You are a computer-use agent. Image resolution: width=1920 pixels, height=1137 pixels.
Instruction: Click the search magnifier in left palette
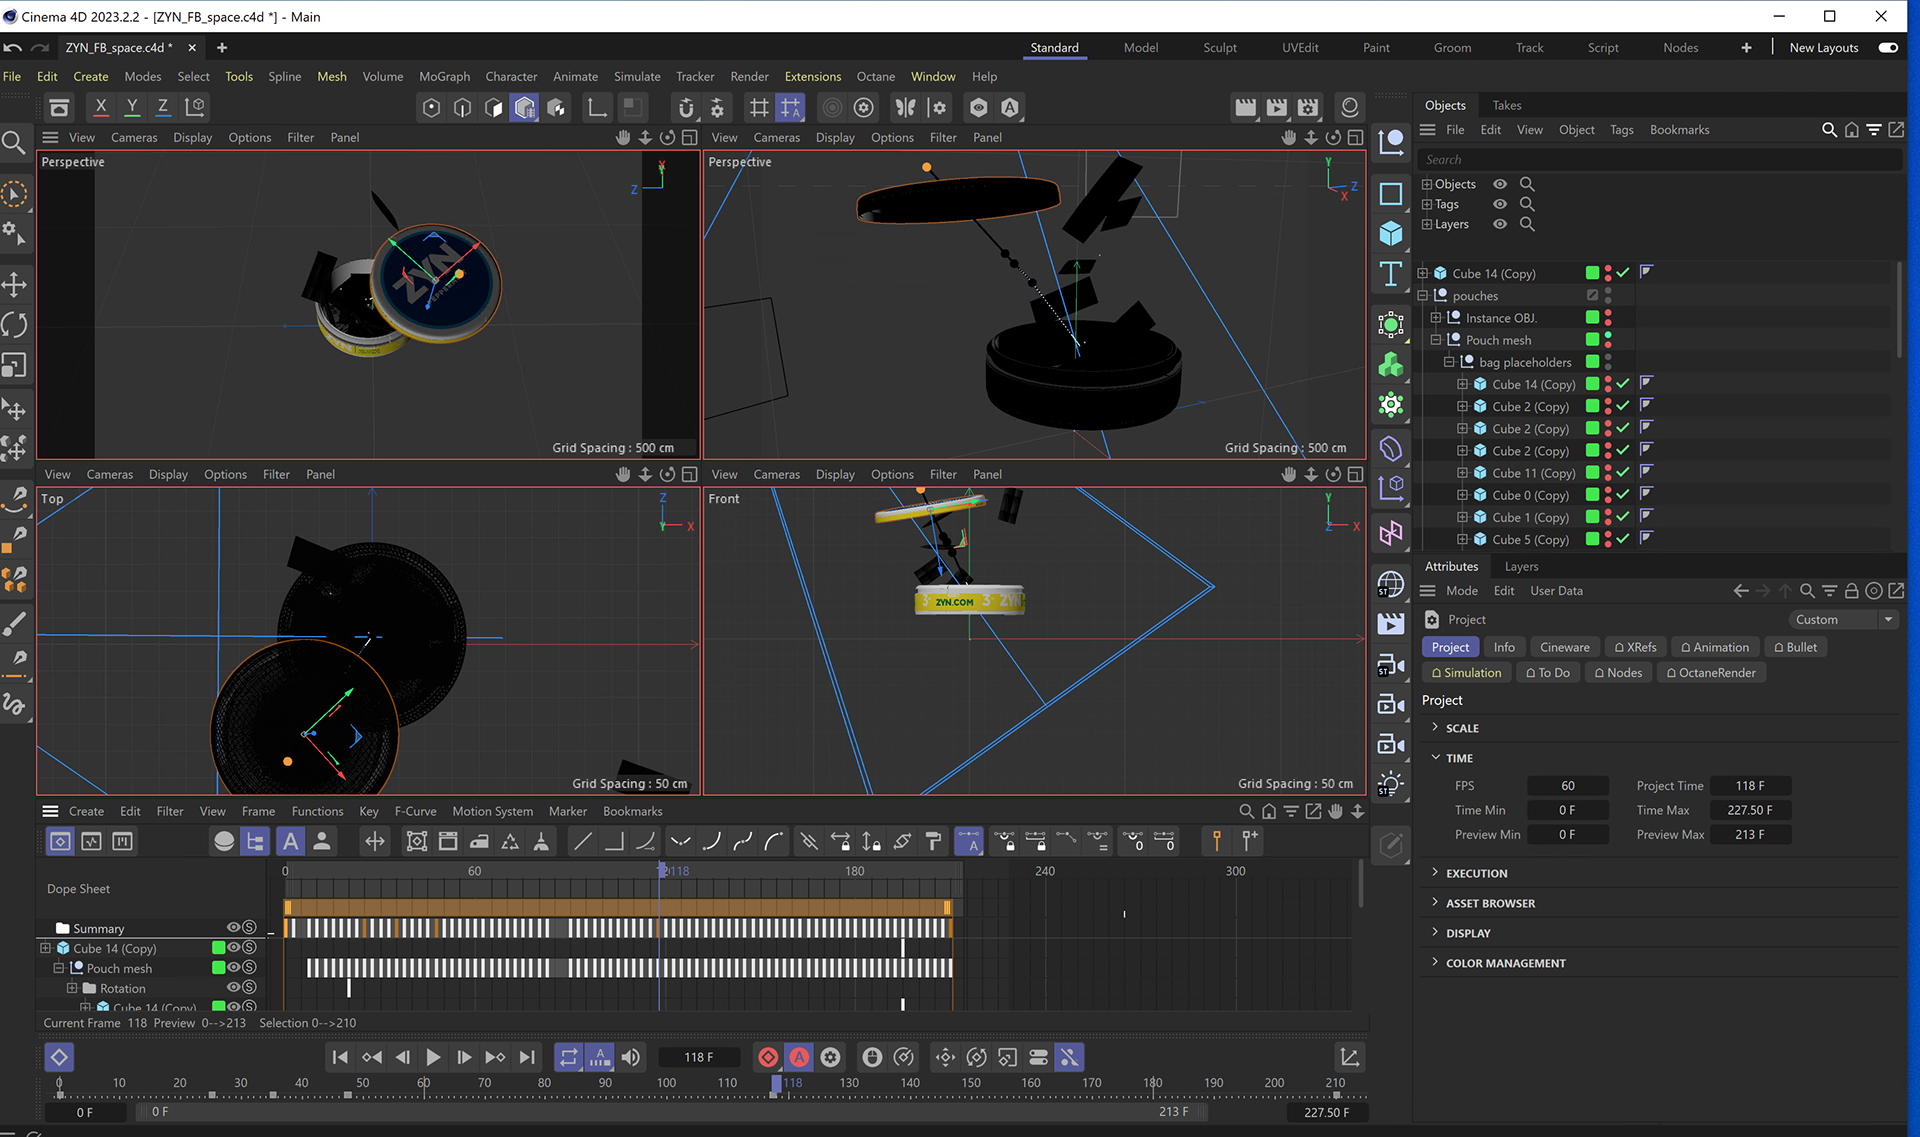tap(14, 143)
